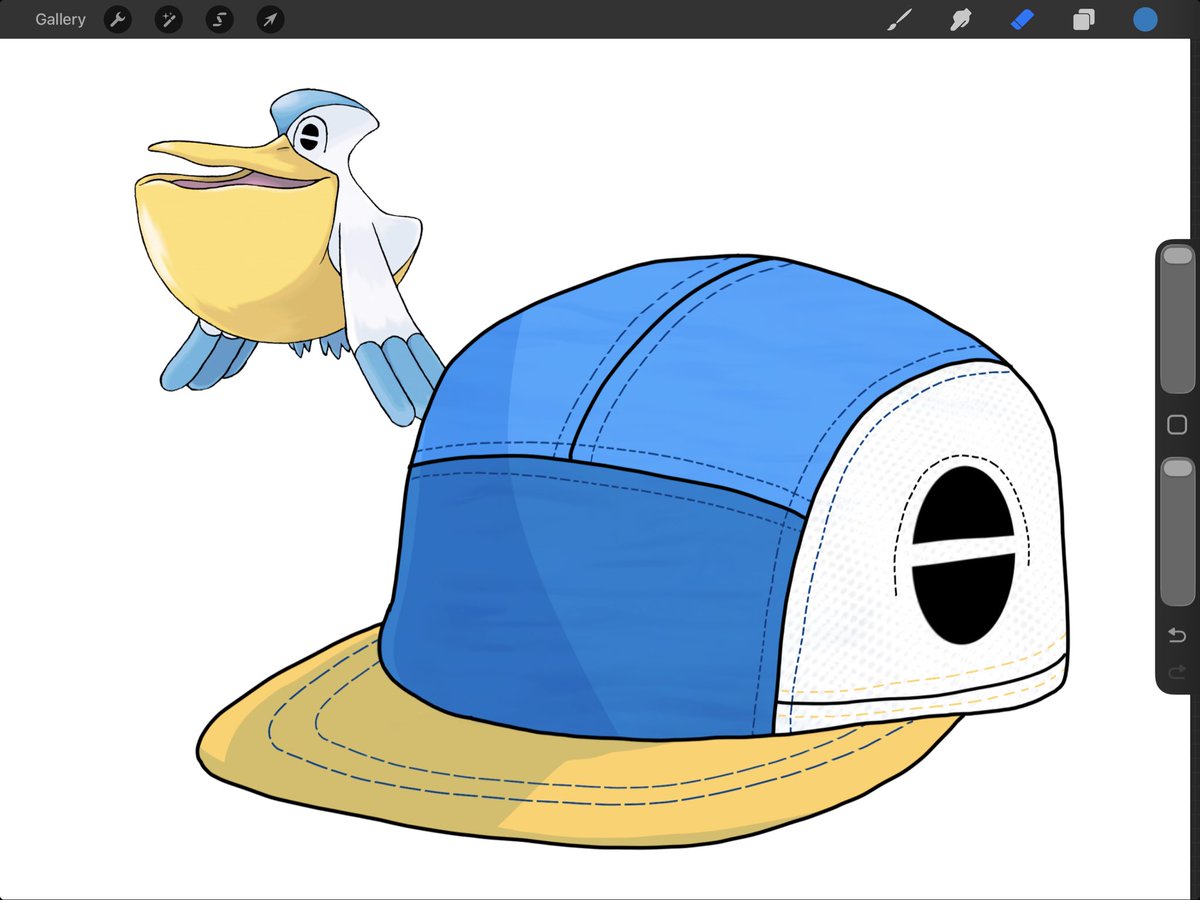1200x900 pixels.
Task: Adjust the brush size slider
Action: (1177, 319)
